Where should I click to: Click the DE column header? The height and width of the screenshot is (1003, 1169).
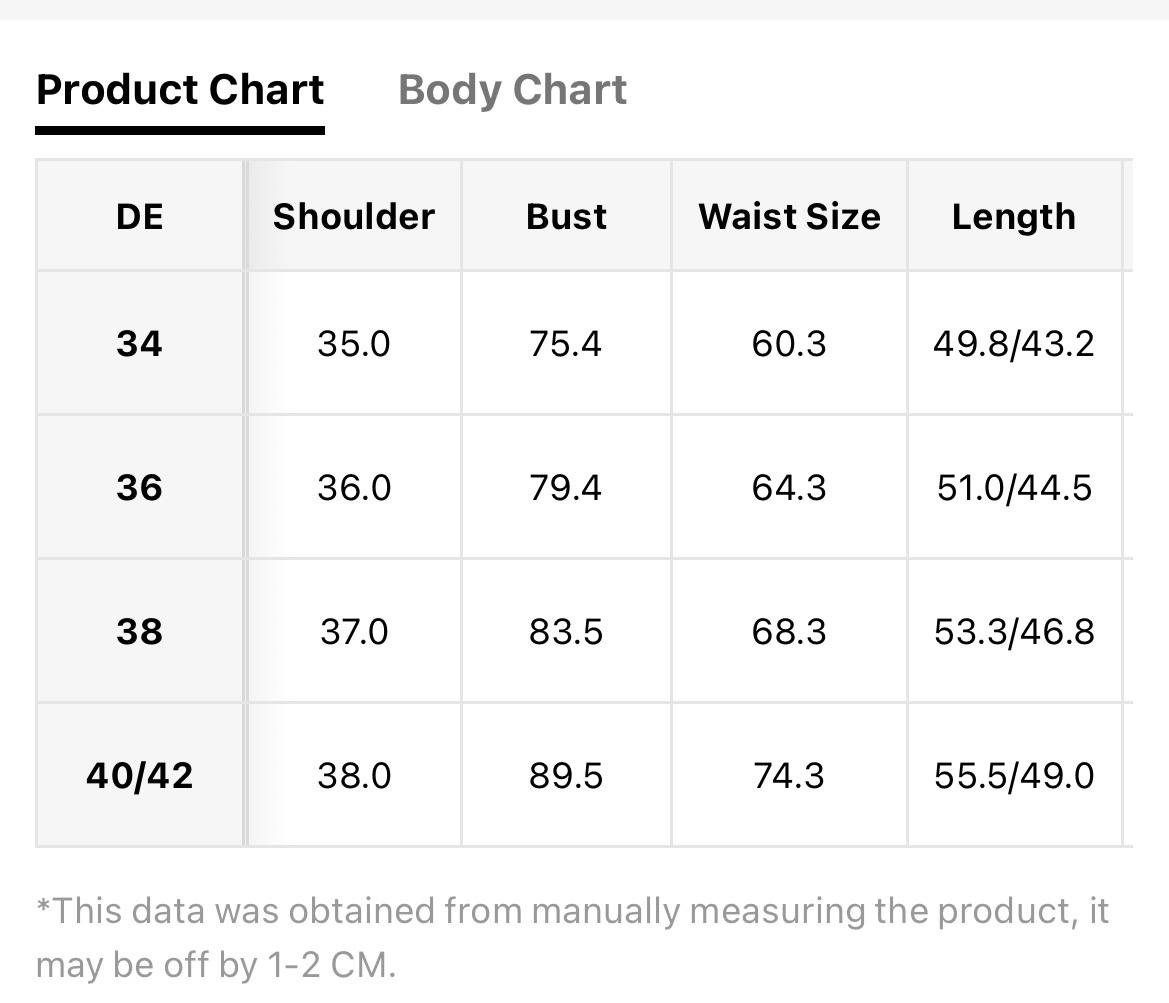click(x=139, y=216)
